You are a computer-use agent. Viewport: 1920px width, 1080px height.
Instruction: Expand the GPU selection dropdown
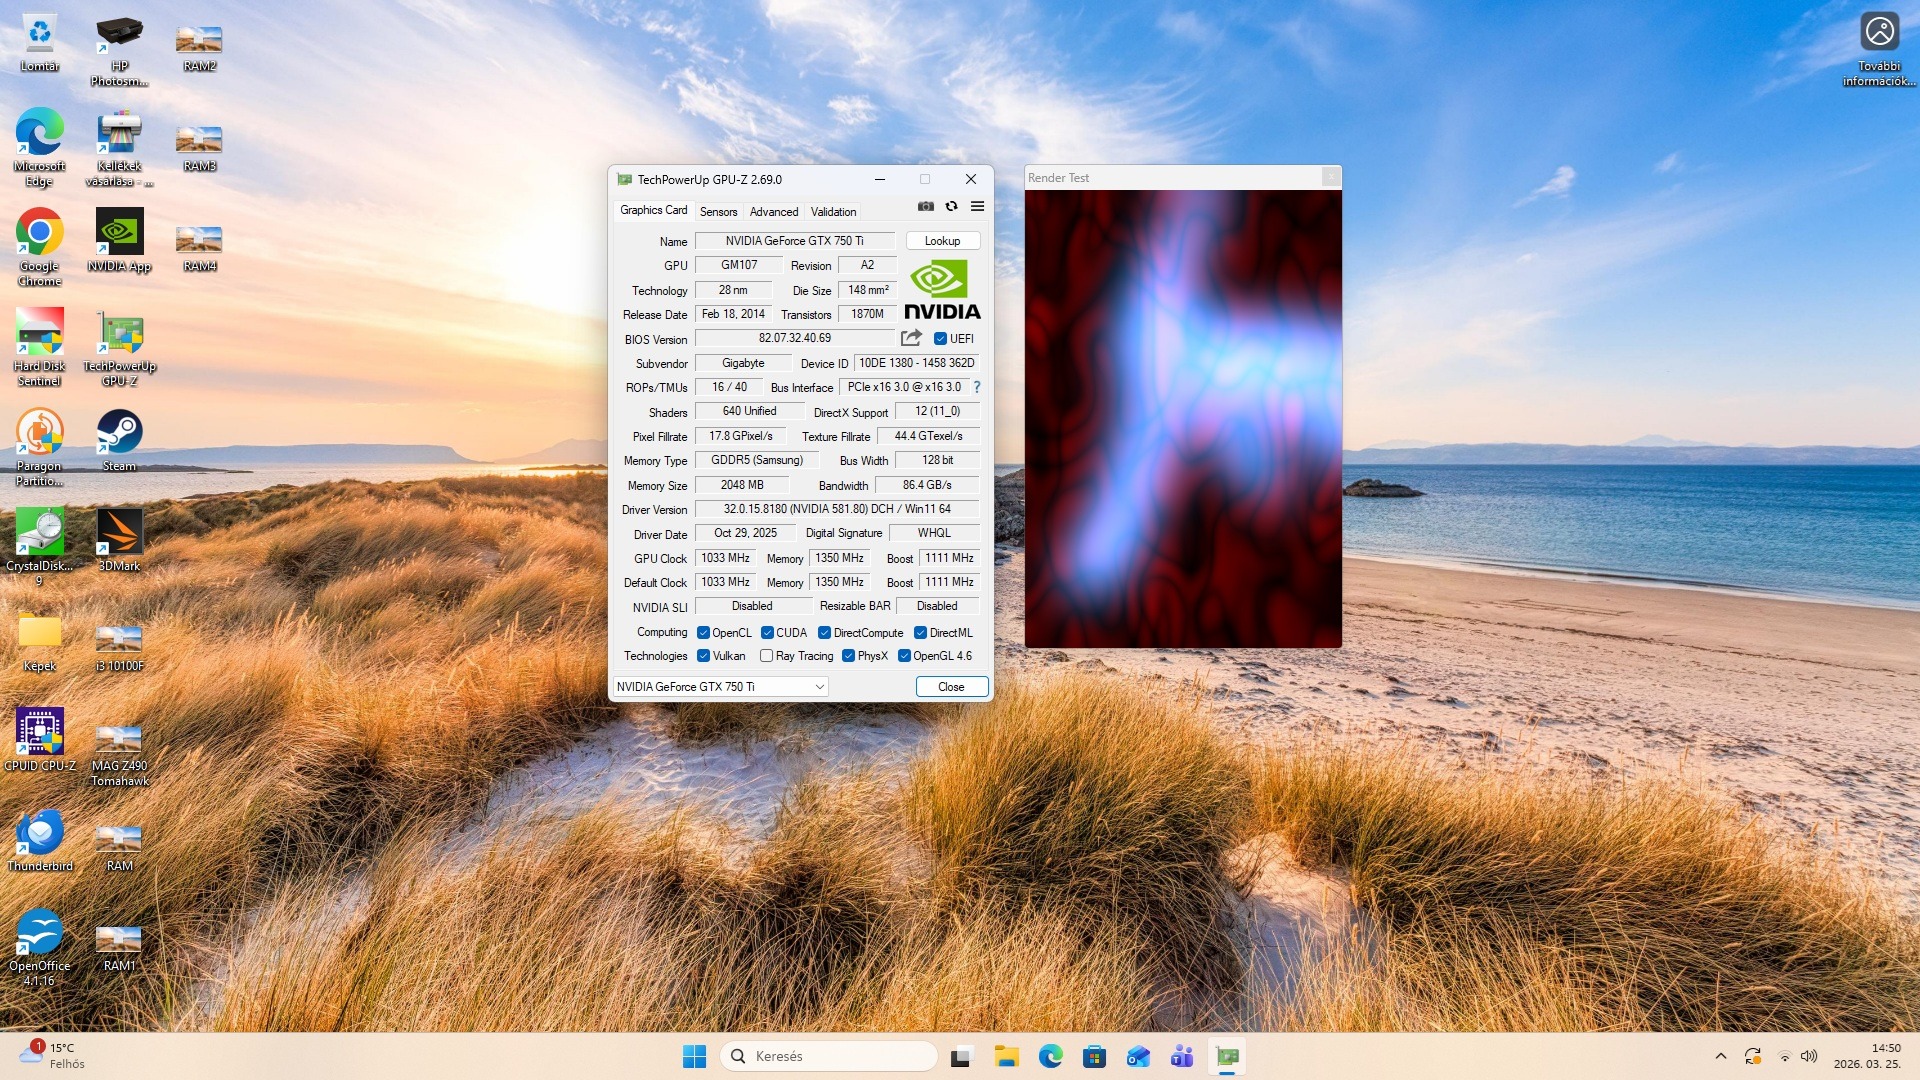[x=819, y=687]
